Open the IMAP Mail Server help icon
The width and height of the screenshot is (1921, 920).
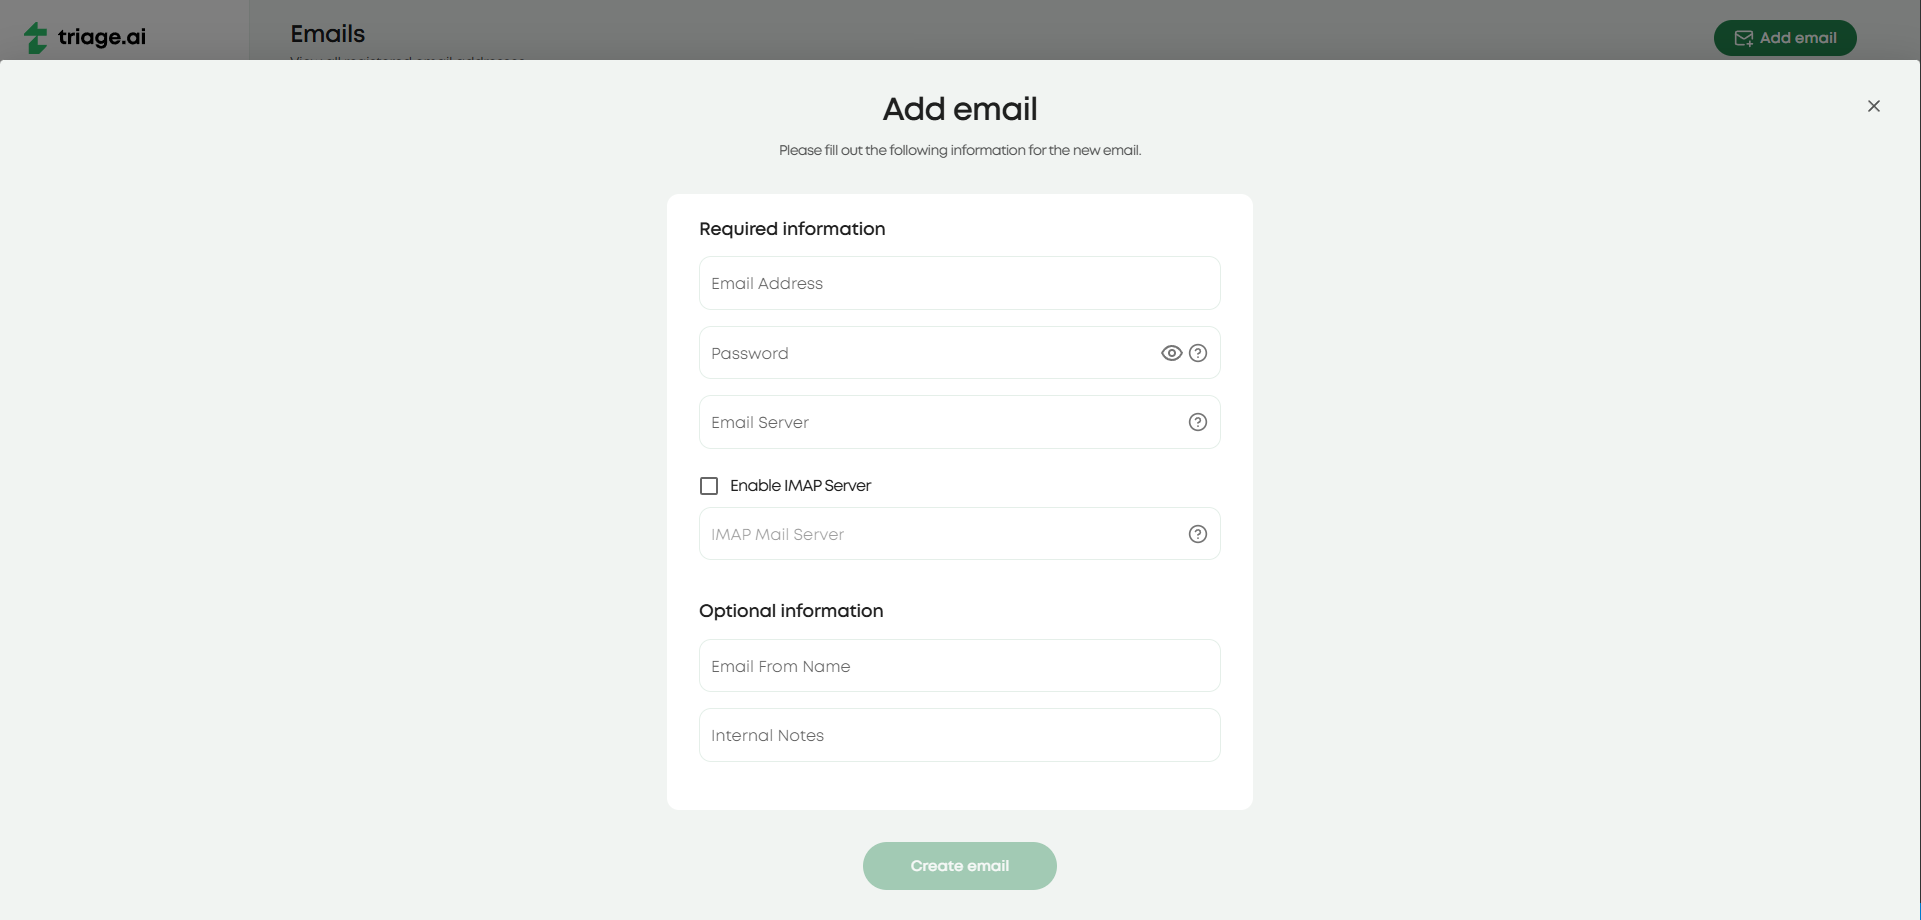[x=1198, y=534]
